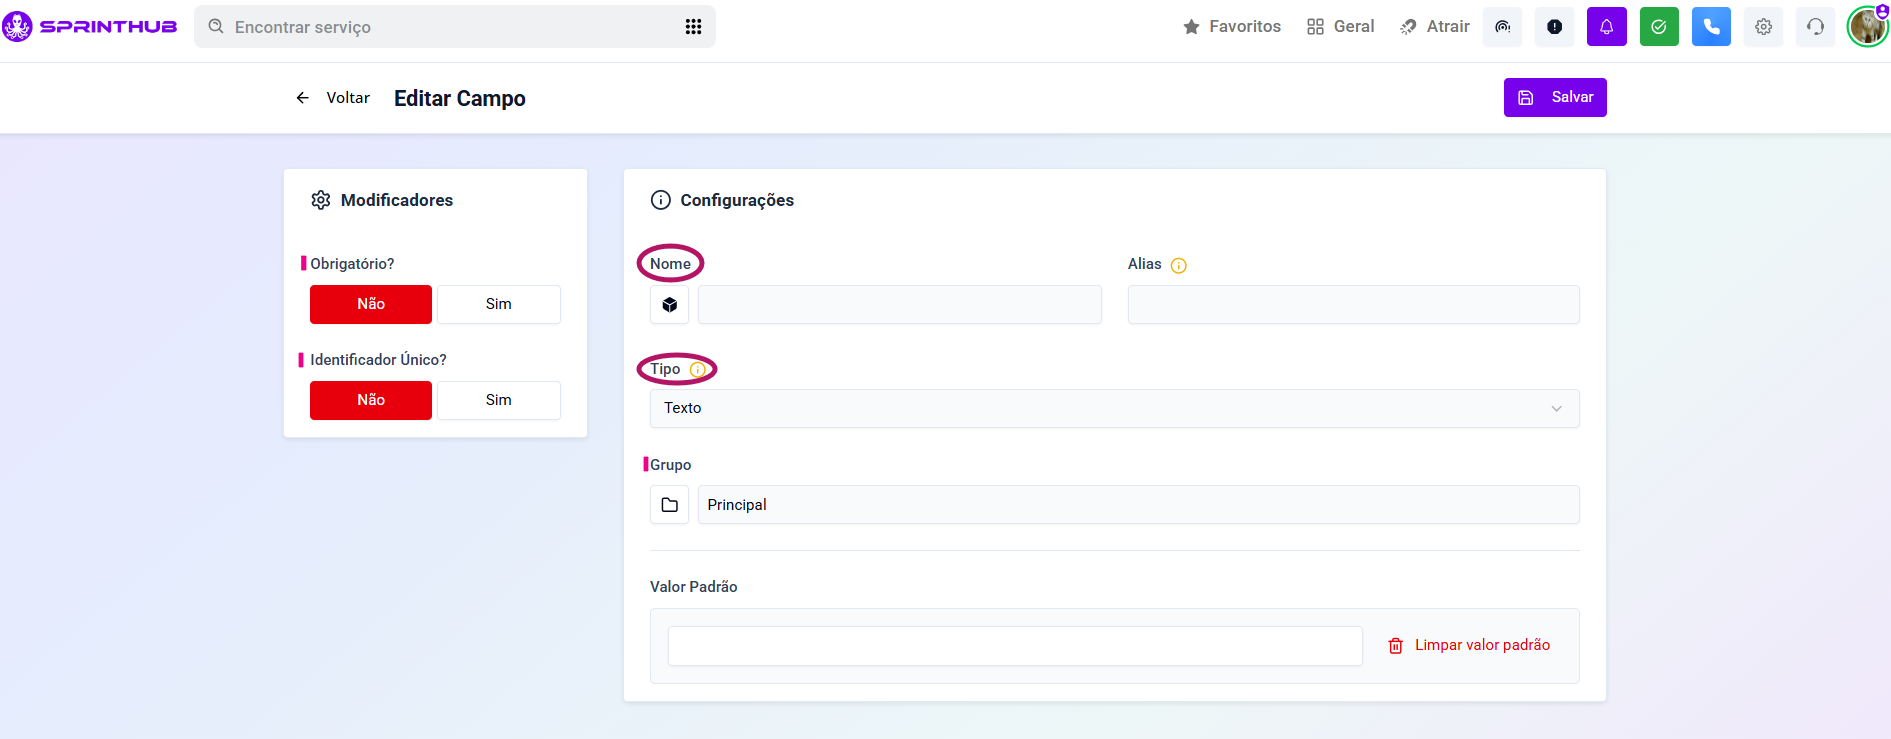Click the black exclamation alert icon
The height and width of the screenshot is (739, 1891).
(x=1554, y=27)
